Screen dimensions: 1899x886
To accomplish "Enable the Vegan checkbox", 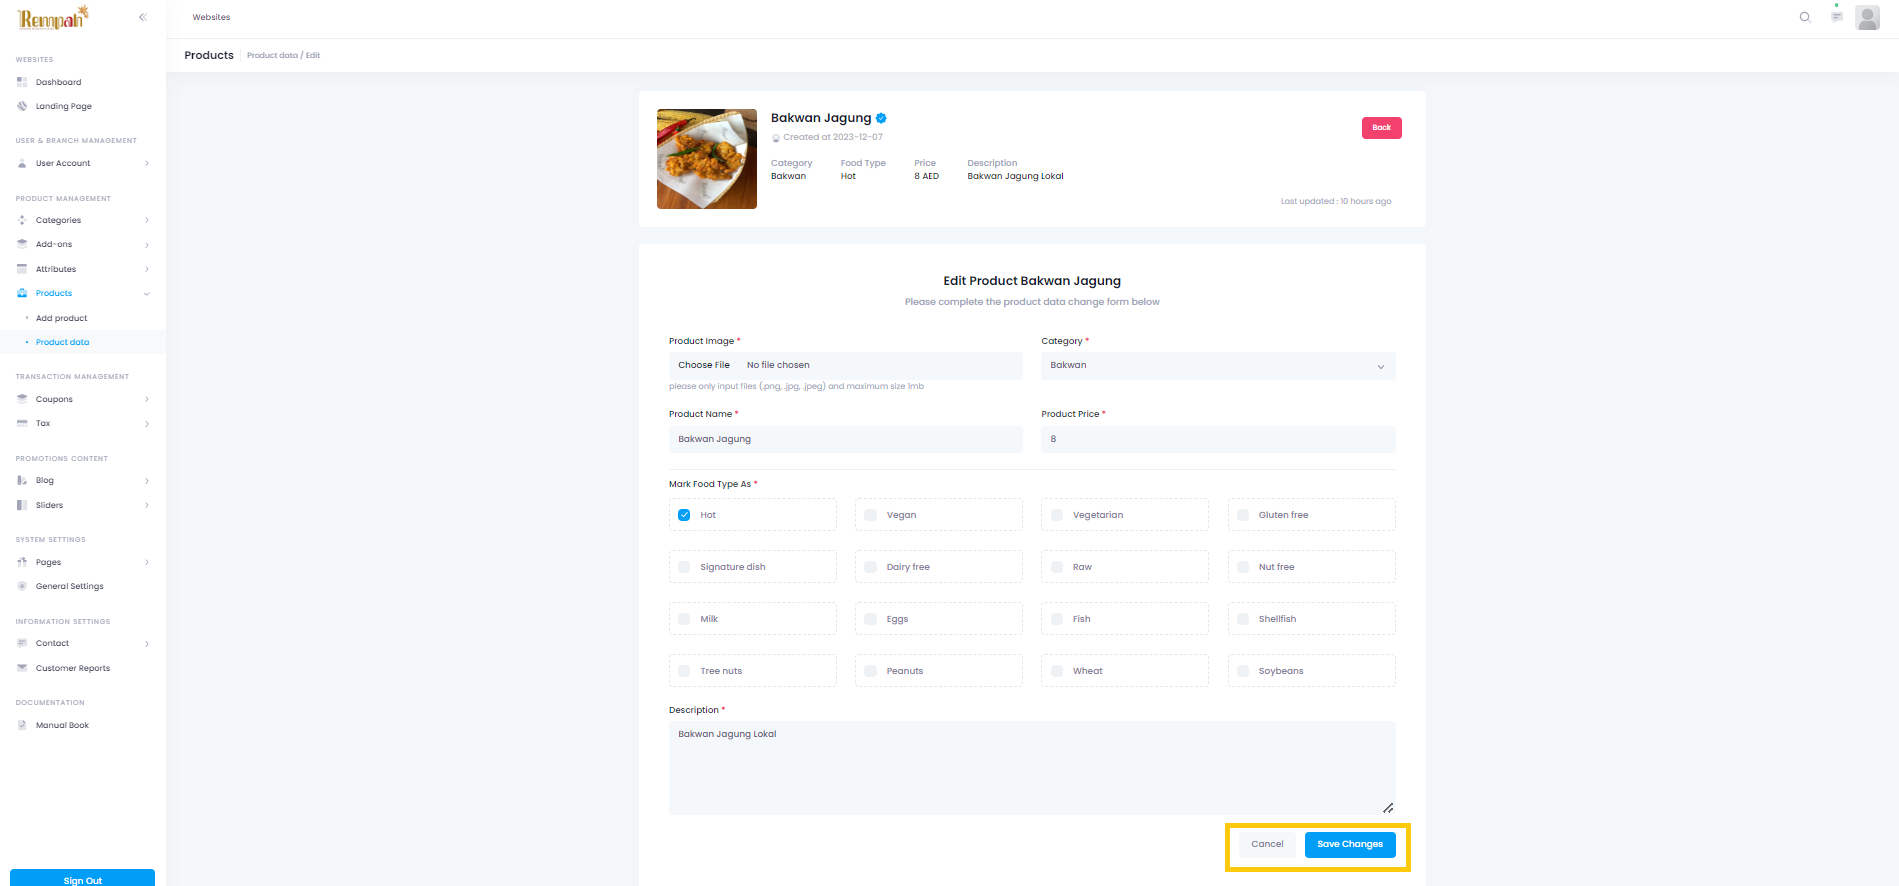I will (x=870, y=515).
